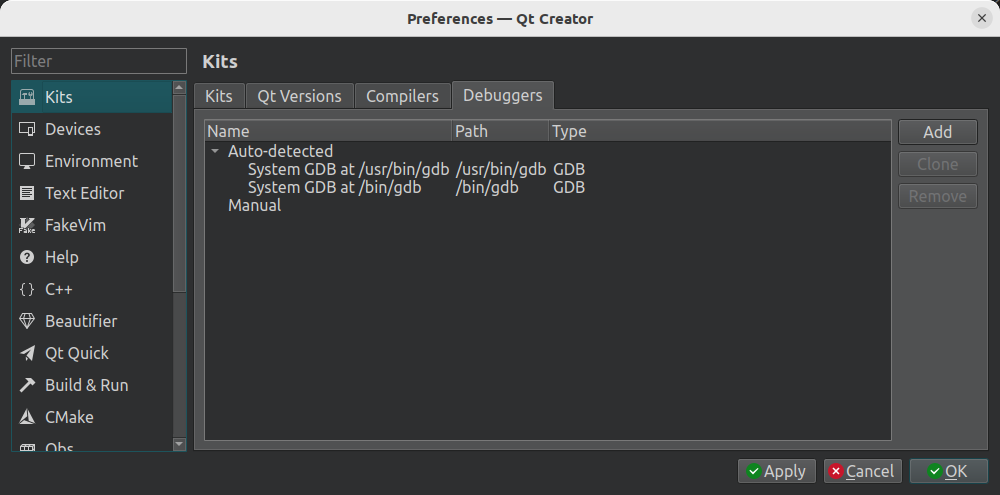Sort debuggers by the Type column header
The image size is (1000, 495).
[719, 131]
